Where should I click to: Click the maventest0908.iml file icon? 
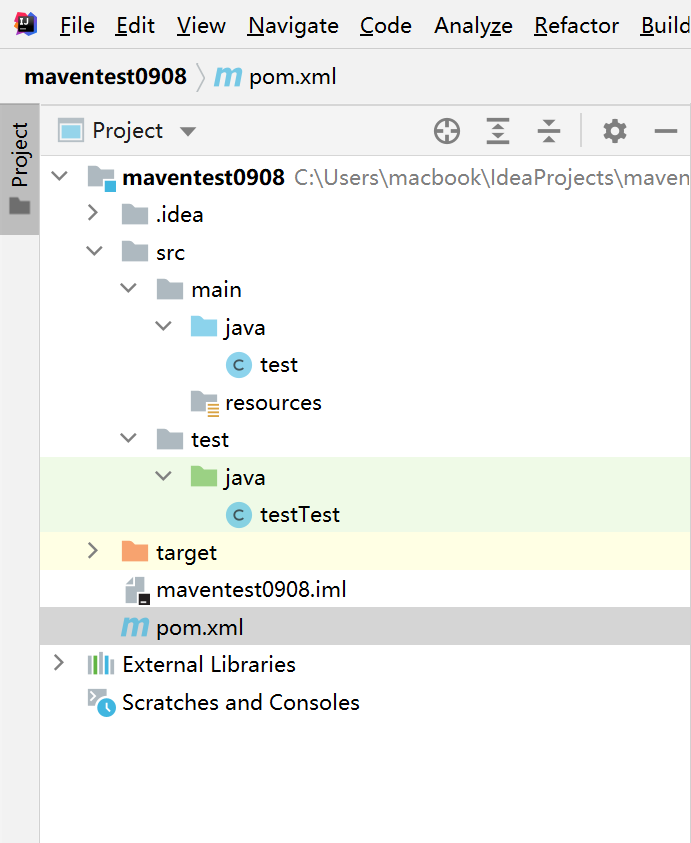[x=137, y=590]
